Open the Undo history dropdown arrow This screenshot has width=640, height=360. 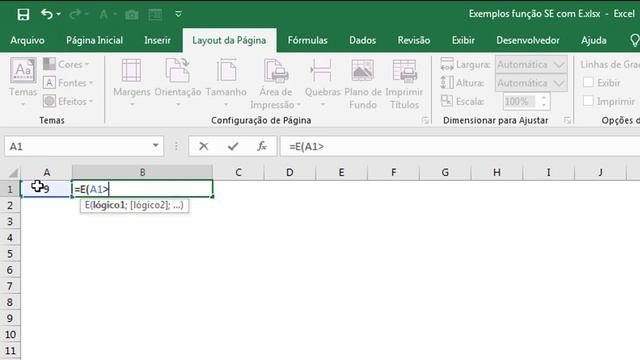click(59, 14)
